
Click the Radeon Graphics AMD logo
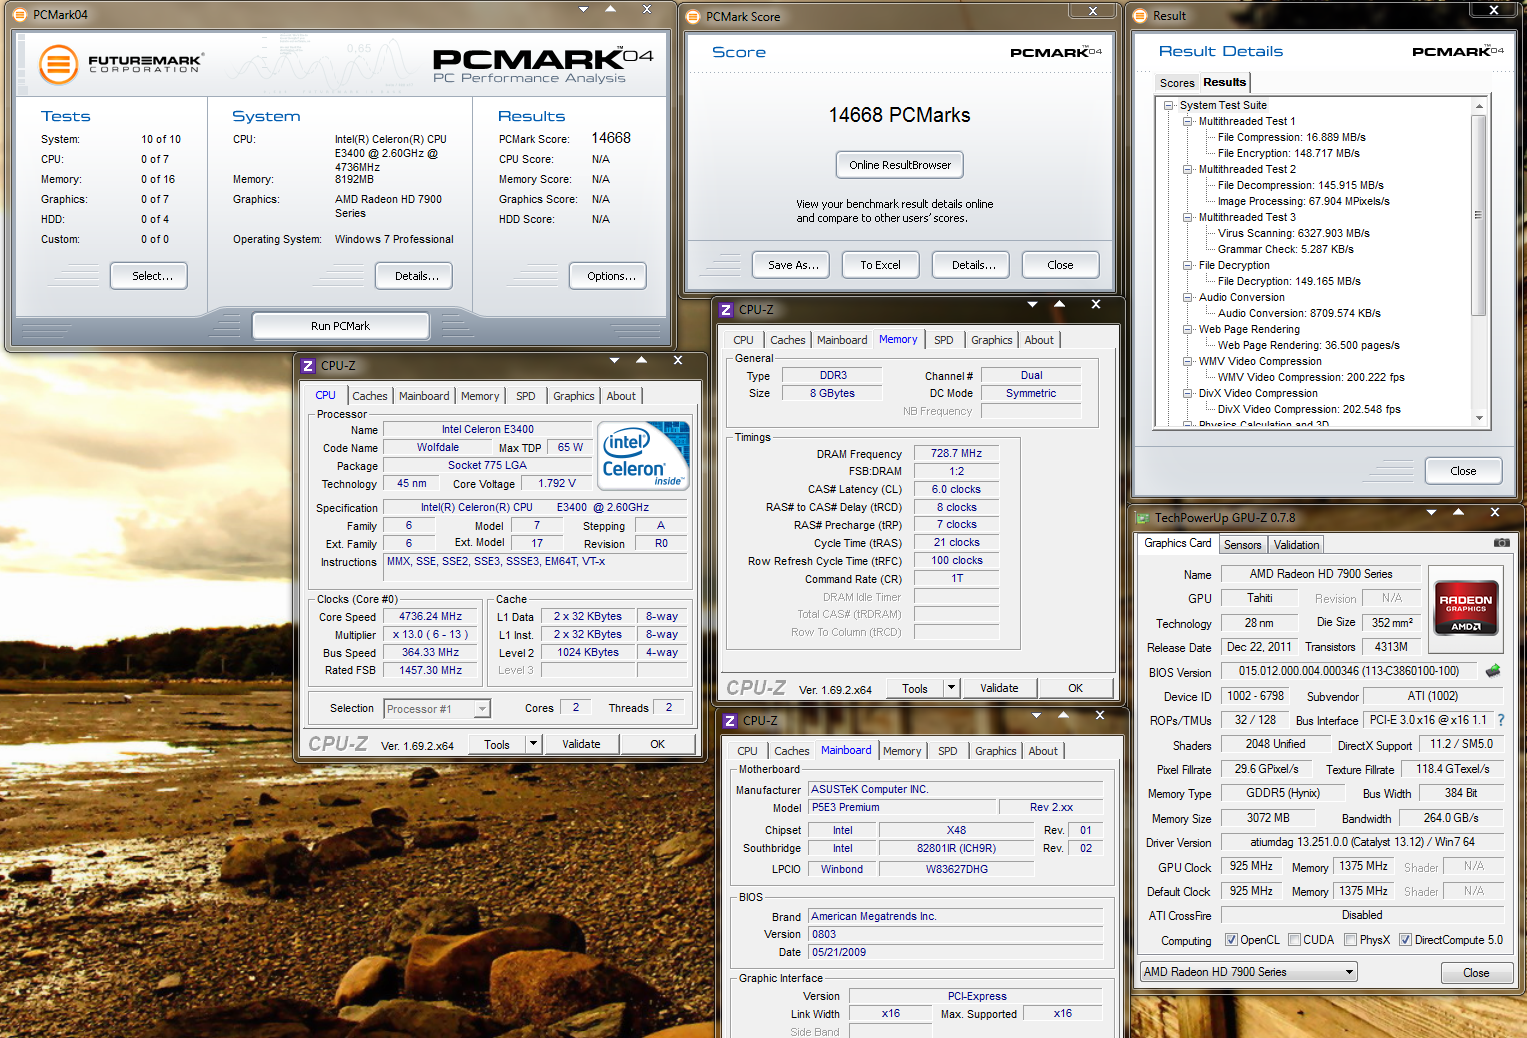[x=1466, y=611]
